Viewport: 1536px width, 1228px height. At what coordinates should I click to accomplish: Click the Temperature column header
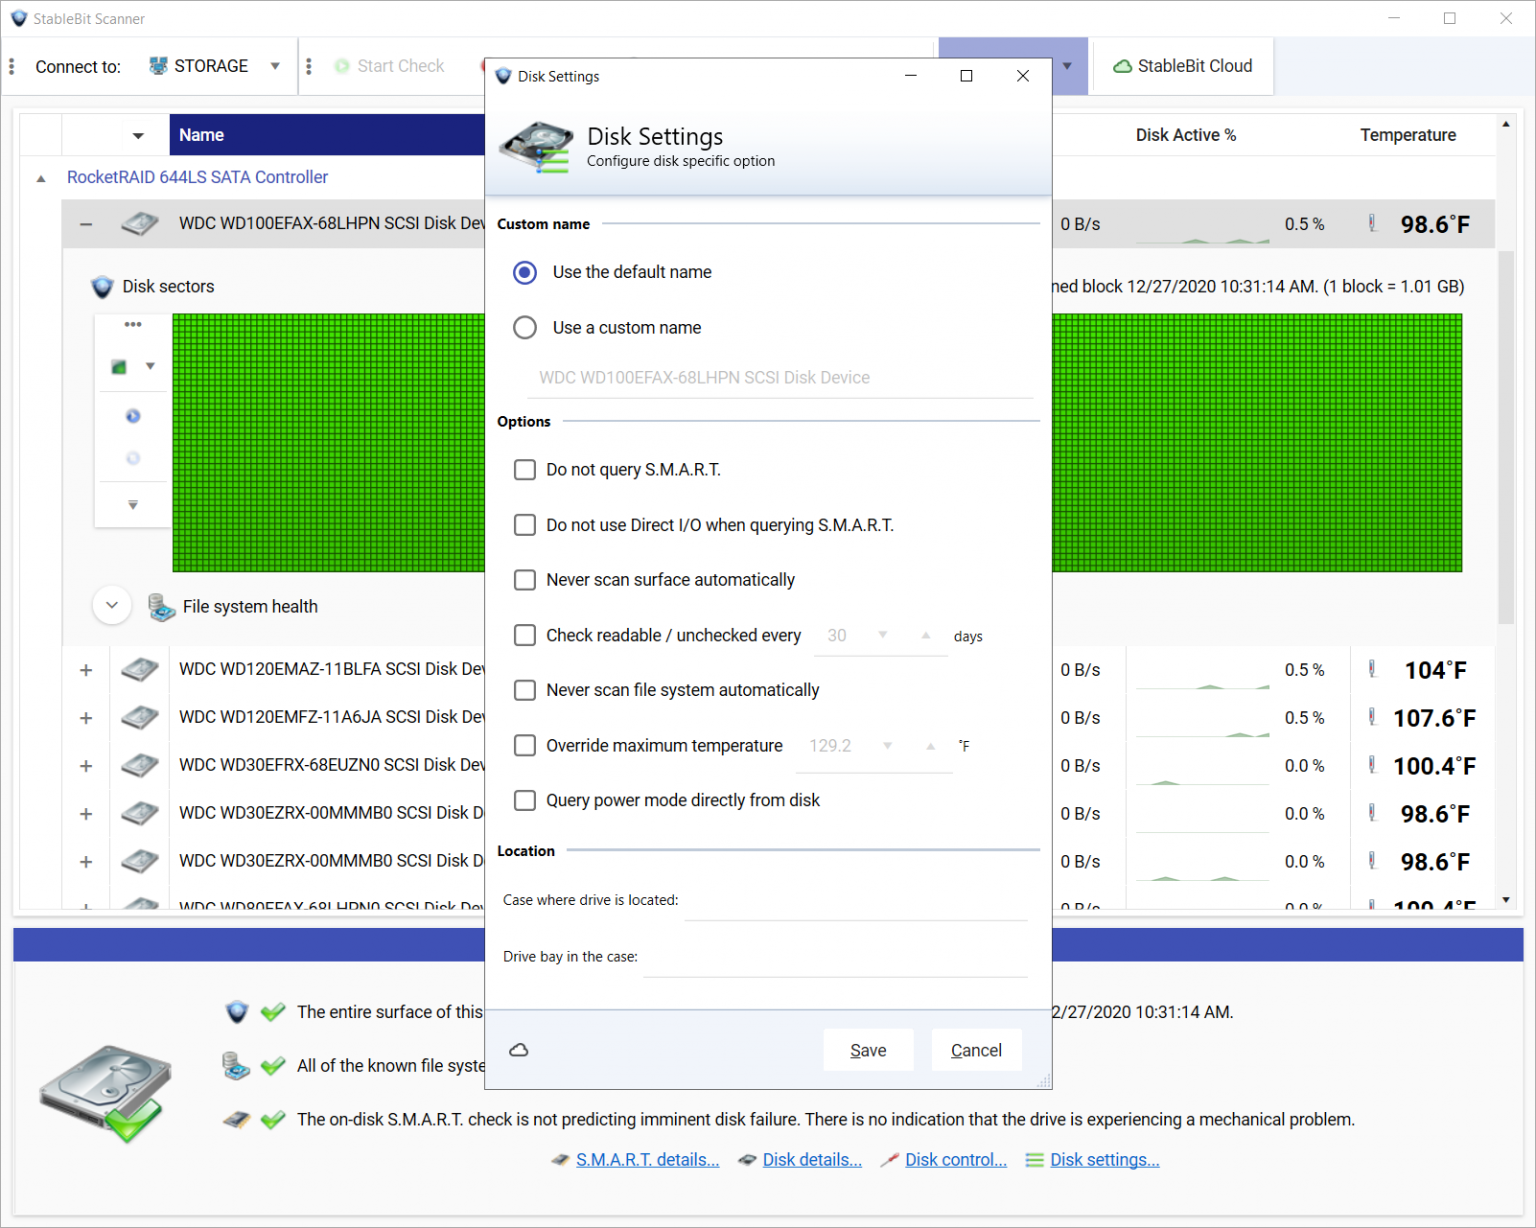(1407, 135)
